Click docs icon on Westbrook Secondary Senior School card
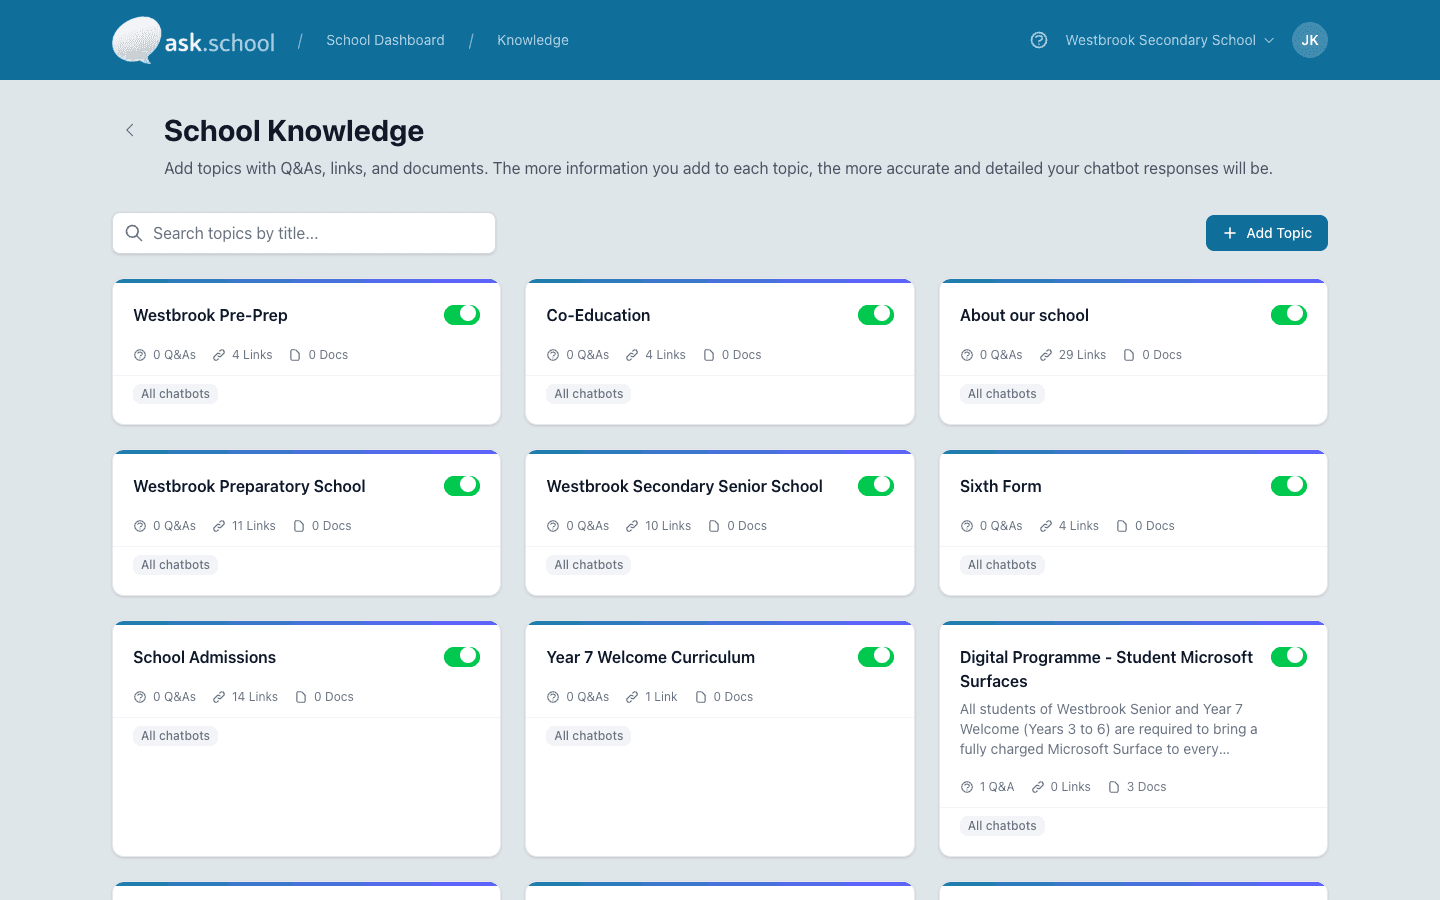The image size is (1440, 900). [x=714, y=526]
